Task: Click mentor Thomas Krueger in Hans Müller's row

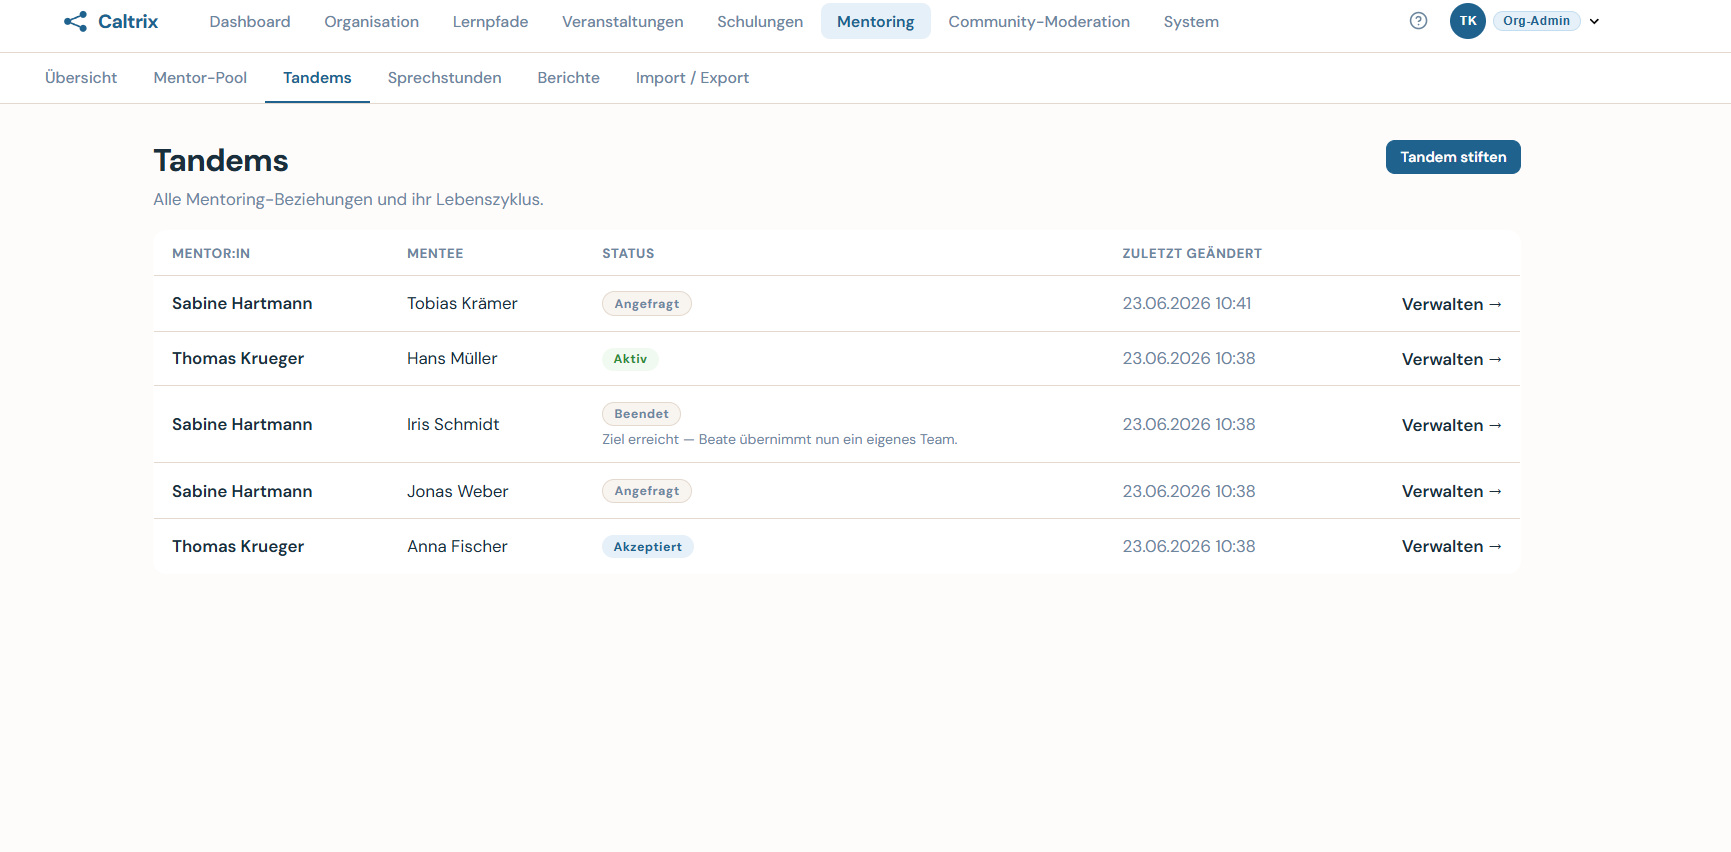Action: tap(238, 359)
